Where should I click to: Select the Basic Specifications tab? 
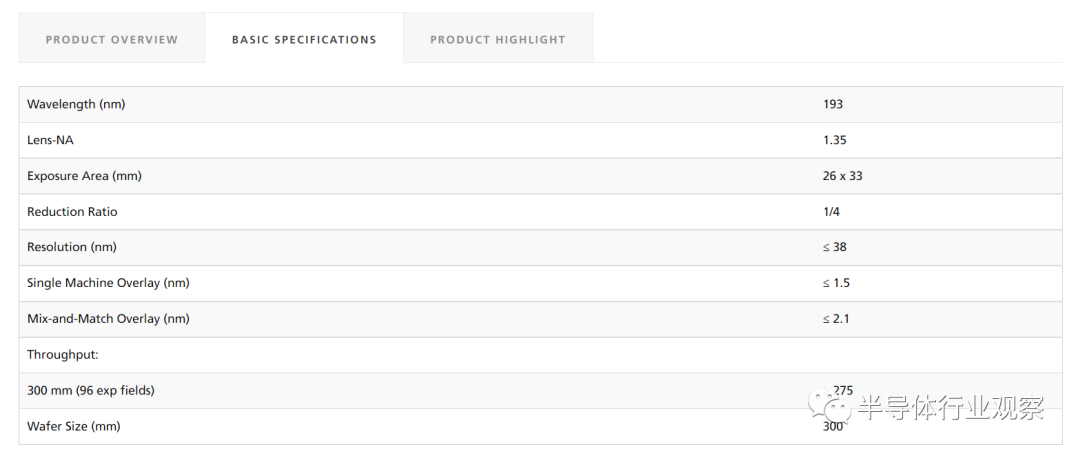point(304,40)
